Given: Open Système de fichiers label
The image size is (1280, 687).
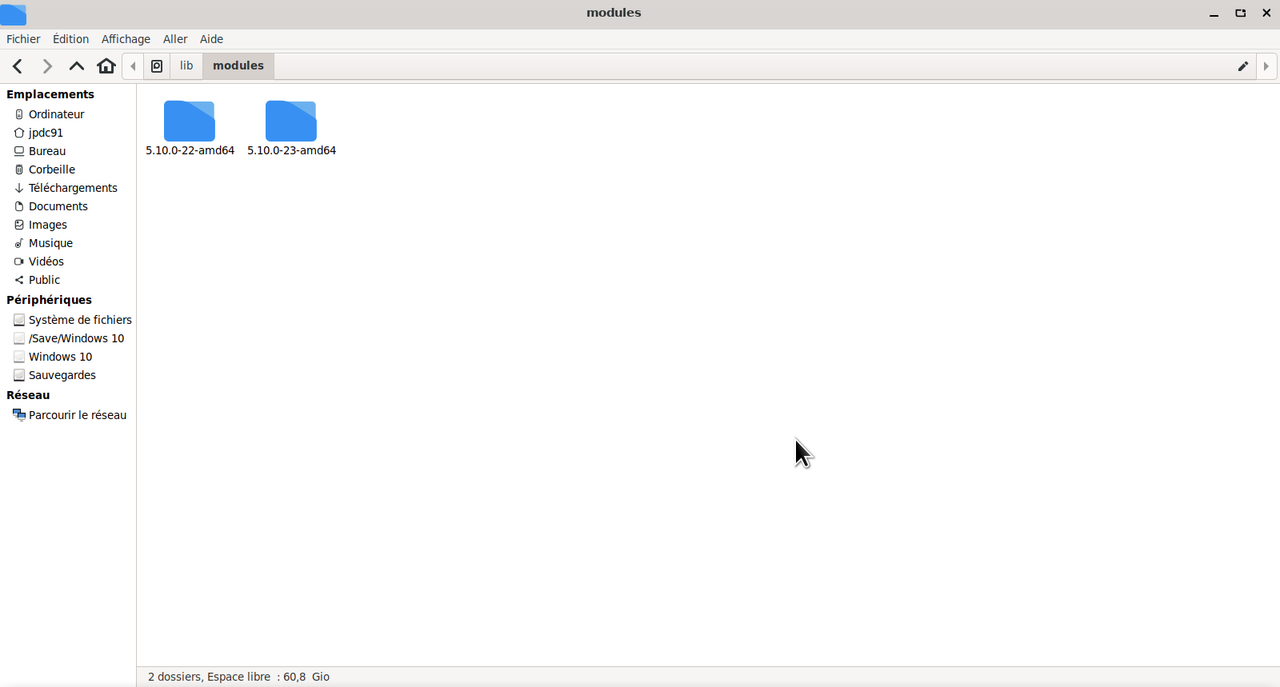Looking at the screenshot, I should [x=80, y=320].
